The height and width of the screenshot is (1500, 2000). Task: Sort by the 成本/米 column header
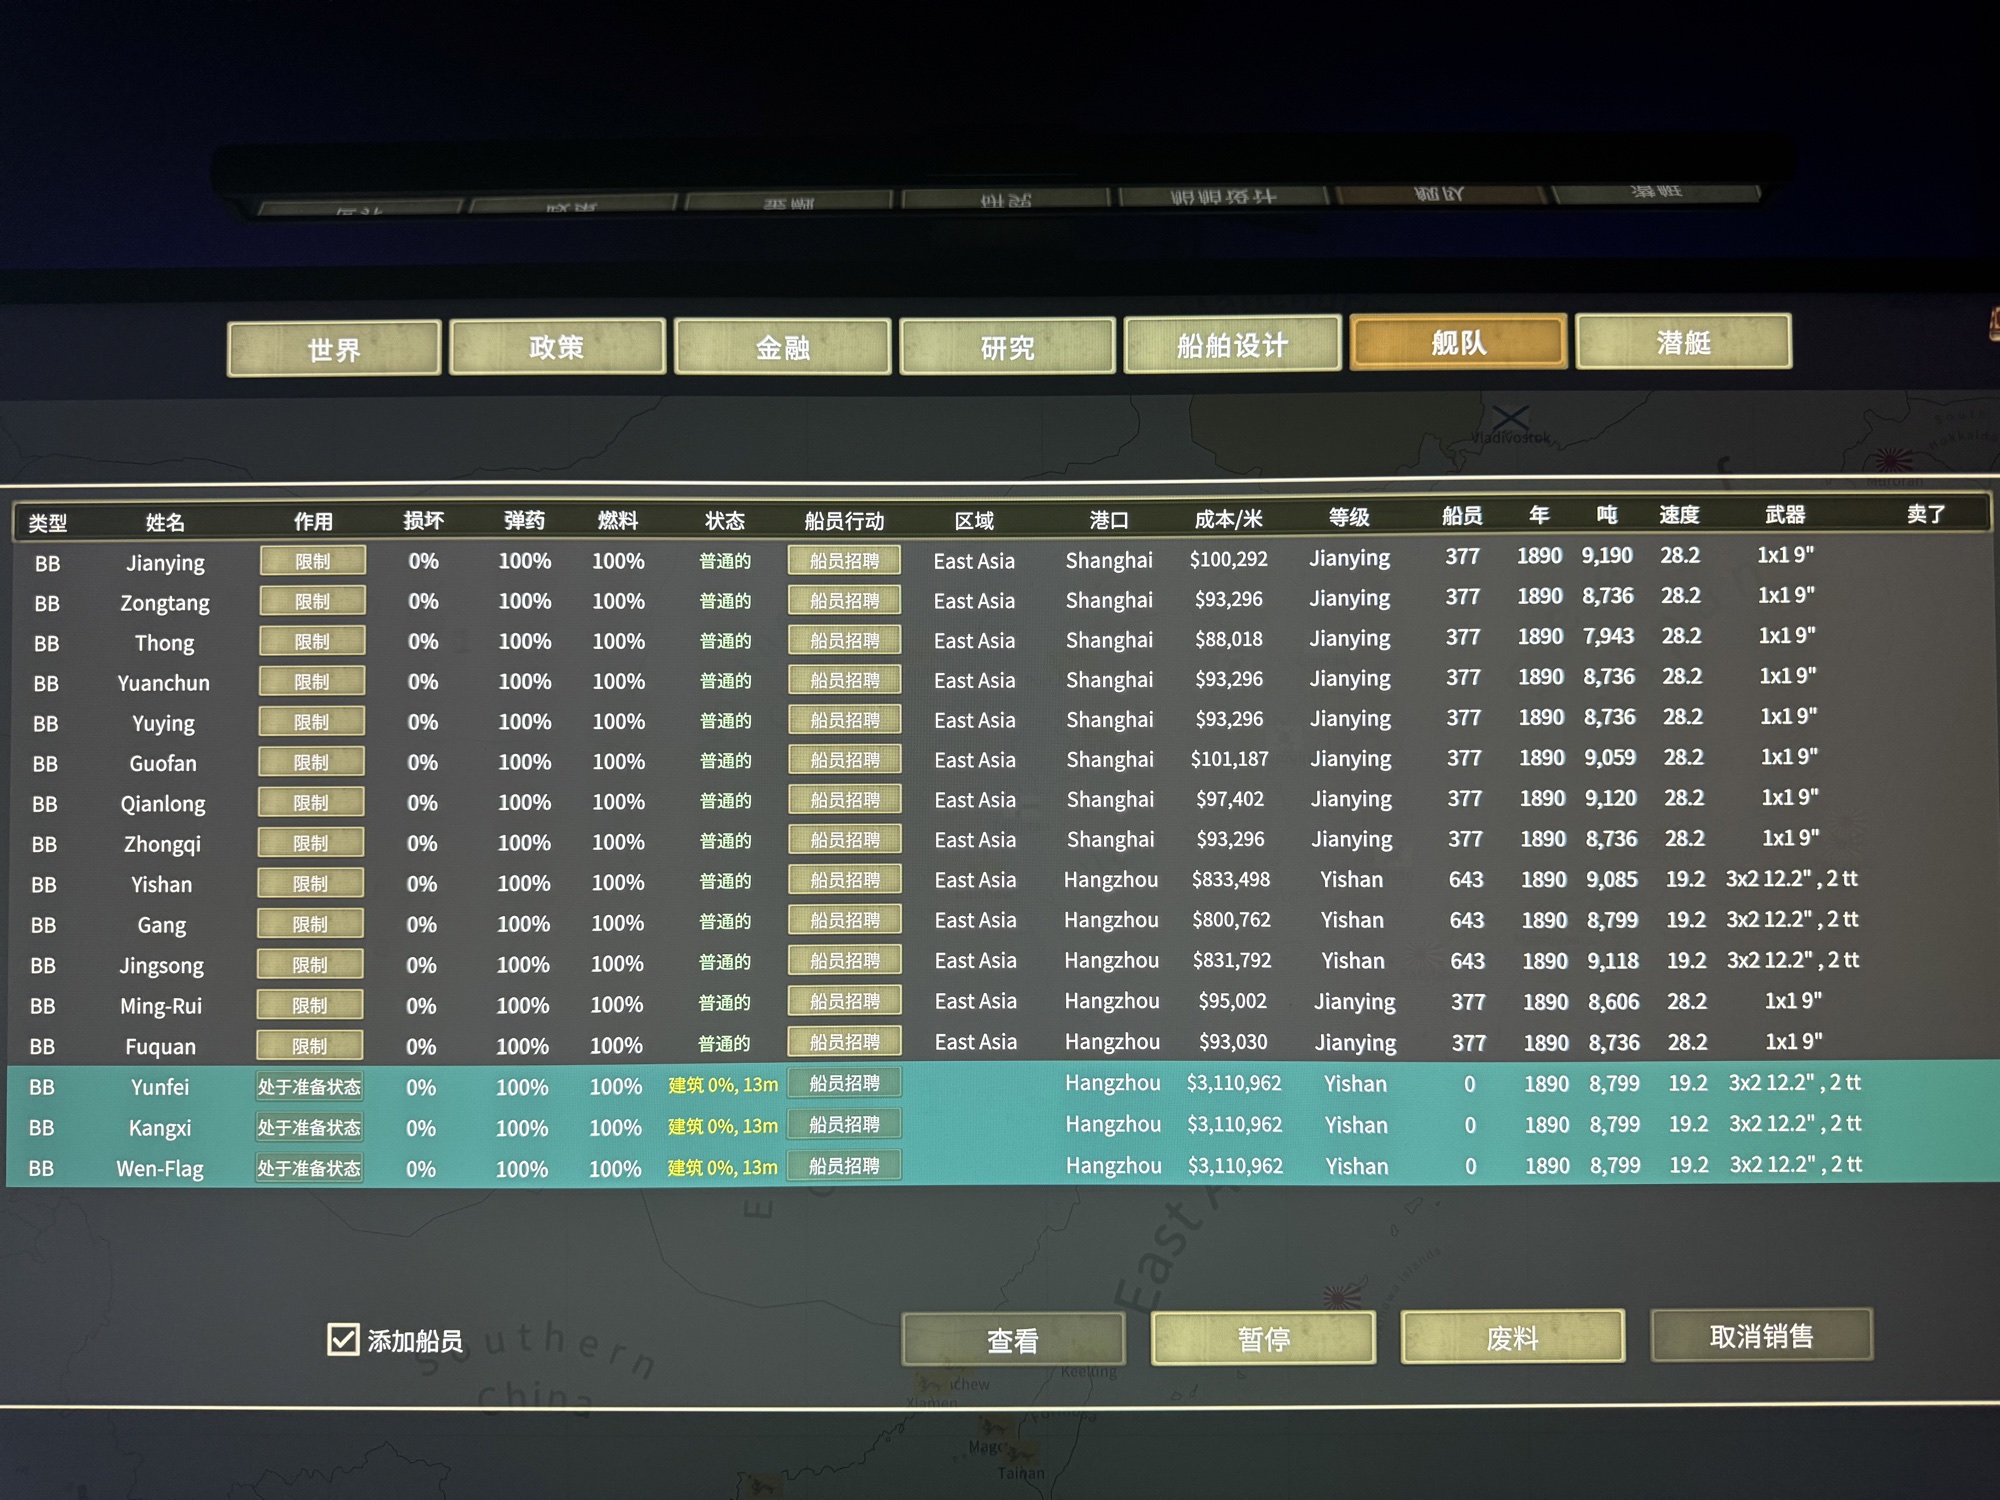pos(1228,518)
